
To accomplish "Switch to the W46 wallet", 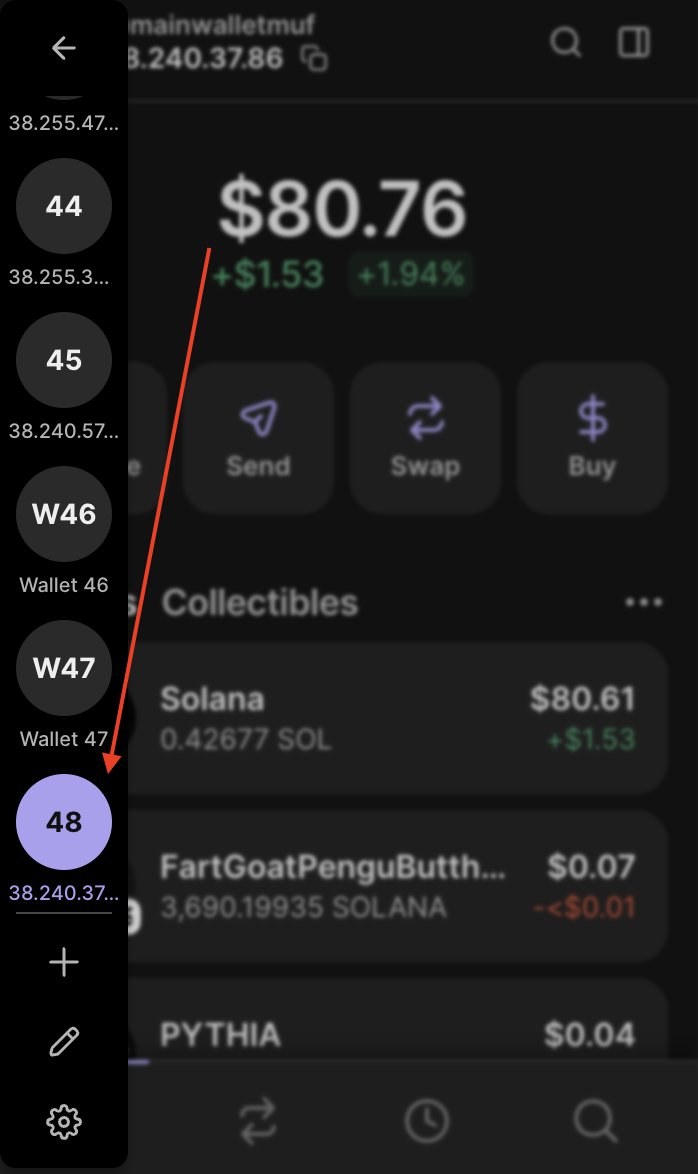I will pyautogui.click(x=64, y=514).
